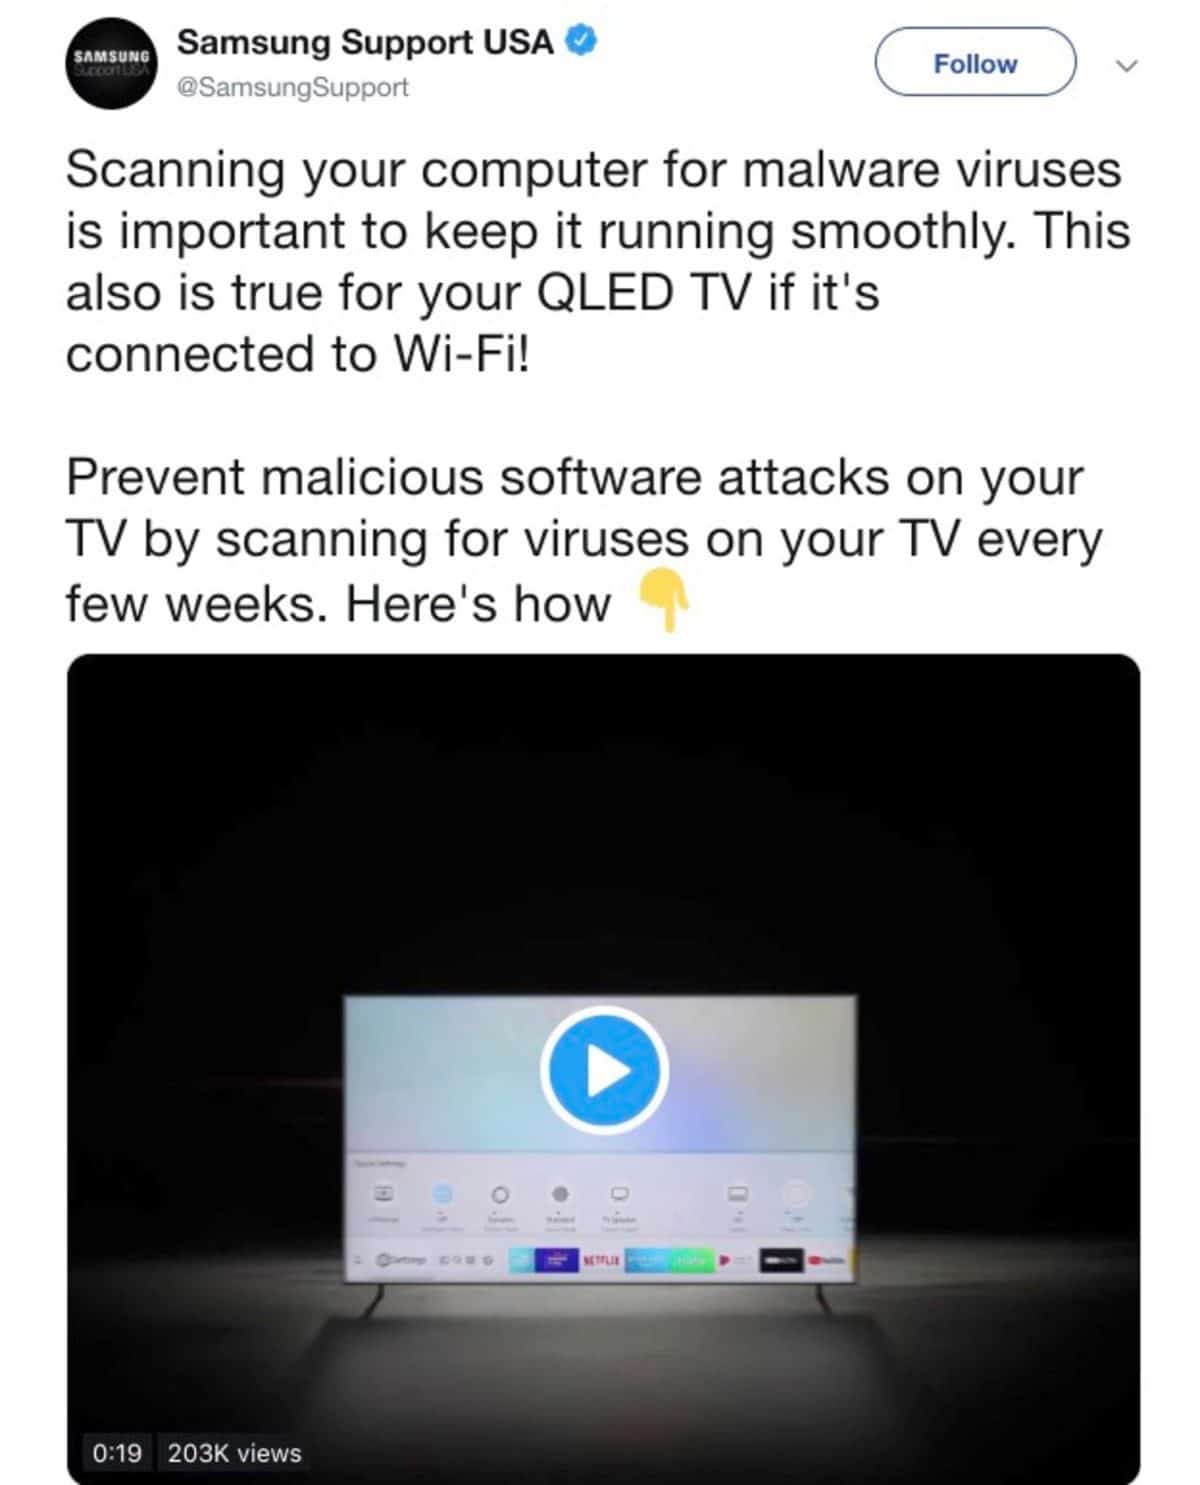Open the Samsung Support USA profile avatar
The image size is (1200, 1485).
110,62
